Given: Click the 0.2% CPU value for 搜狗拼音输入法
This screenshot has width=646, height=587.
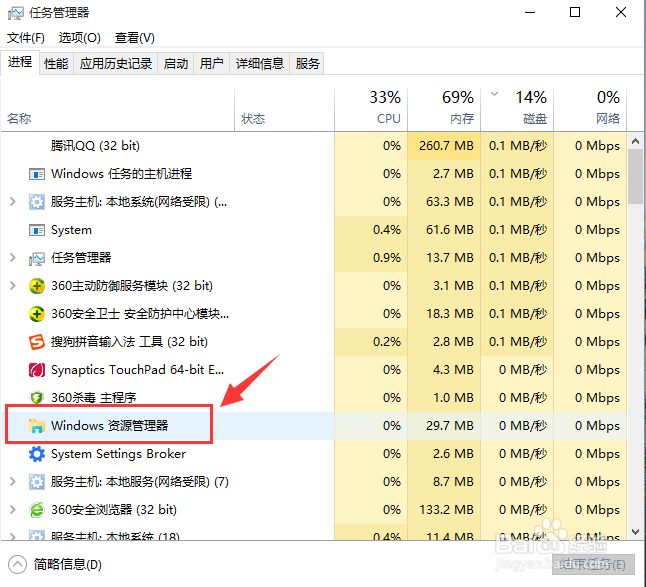Looking at the screenshot, I should [x=387, y=342].
